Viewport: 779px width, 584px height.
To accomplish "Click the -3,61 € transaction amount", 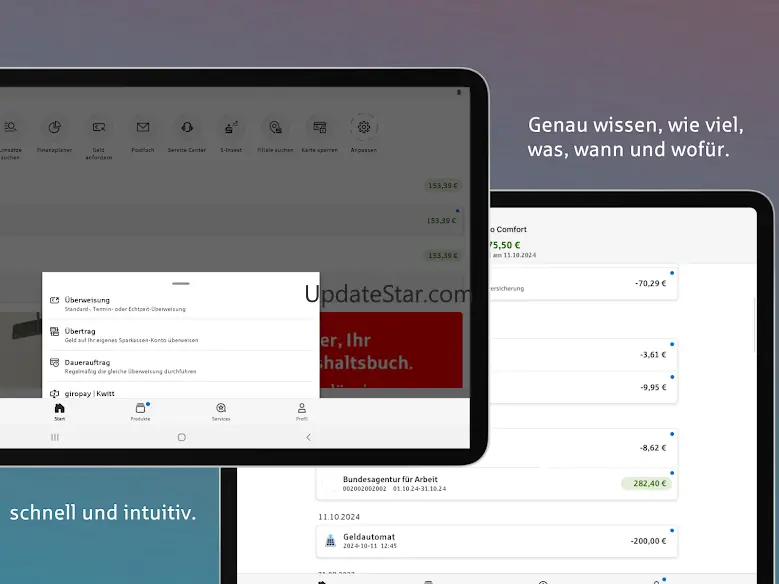I will (653, 355).
